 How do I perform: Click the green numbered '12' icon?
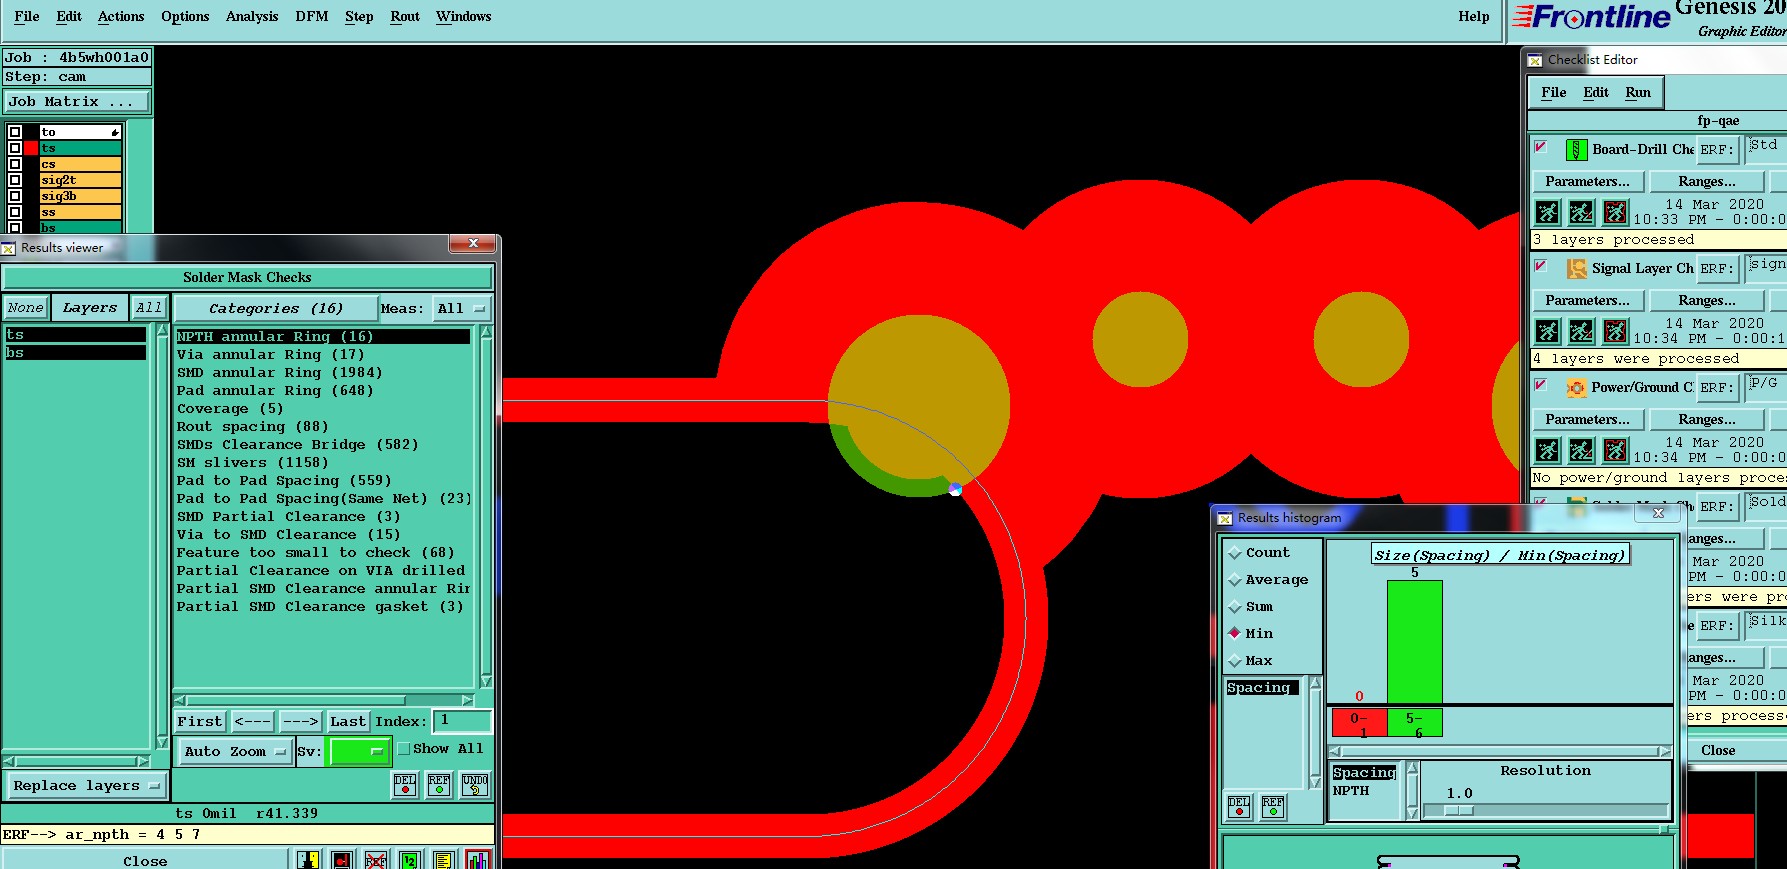(x=410, y=860)
